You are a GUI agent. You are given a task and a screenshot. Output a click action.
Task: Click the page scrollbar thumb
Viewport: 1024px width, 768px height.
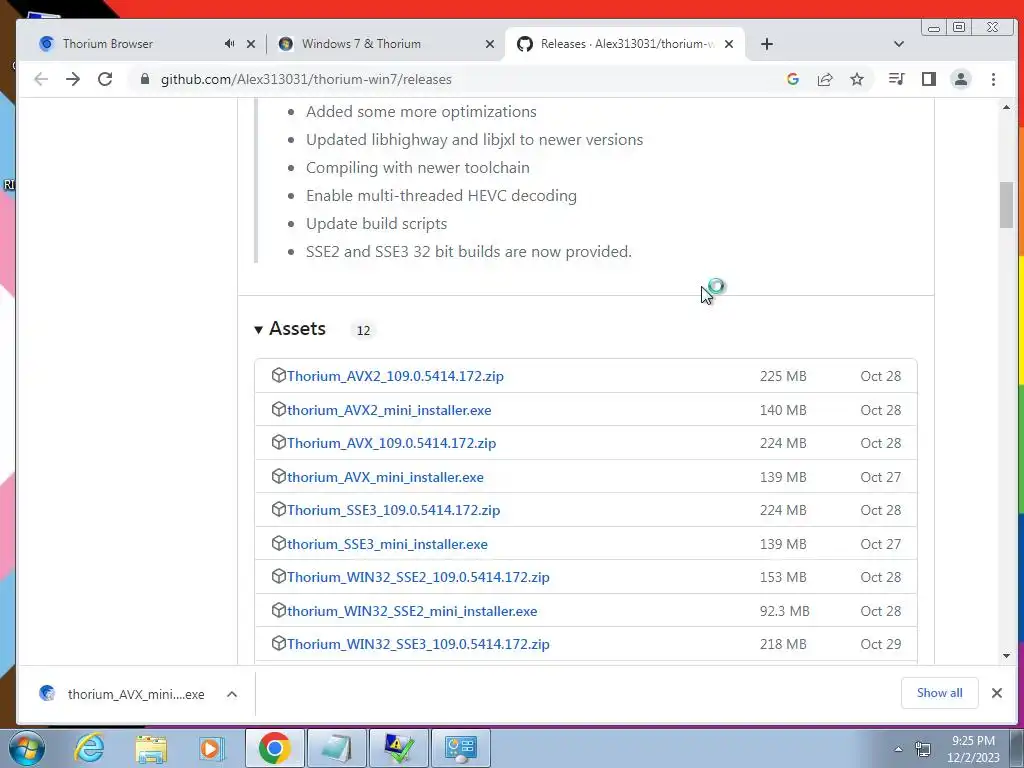click(1006, 204)
